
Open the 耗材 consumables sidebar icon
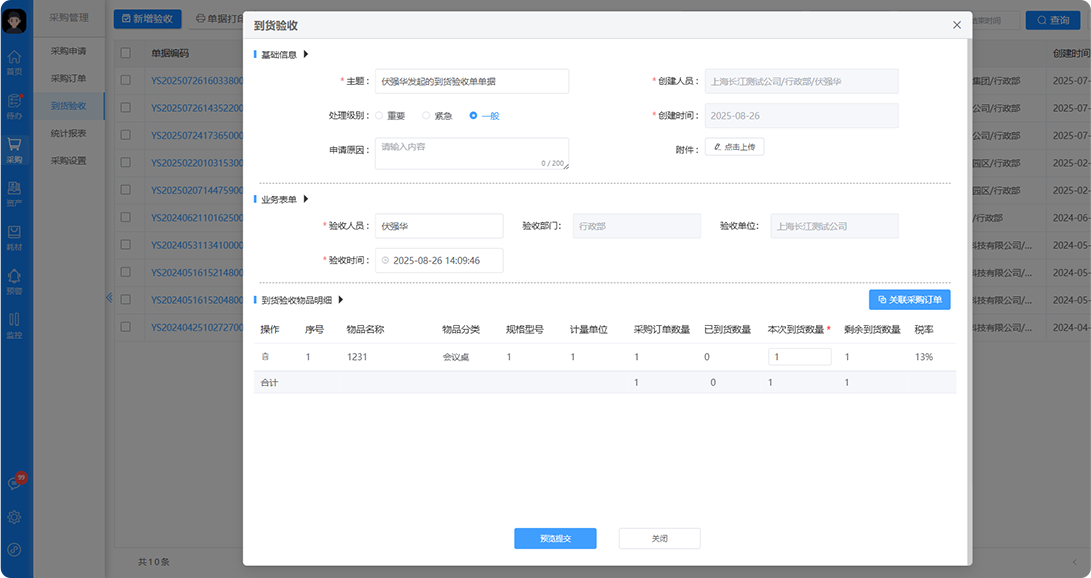pos(15,235)
